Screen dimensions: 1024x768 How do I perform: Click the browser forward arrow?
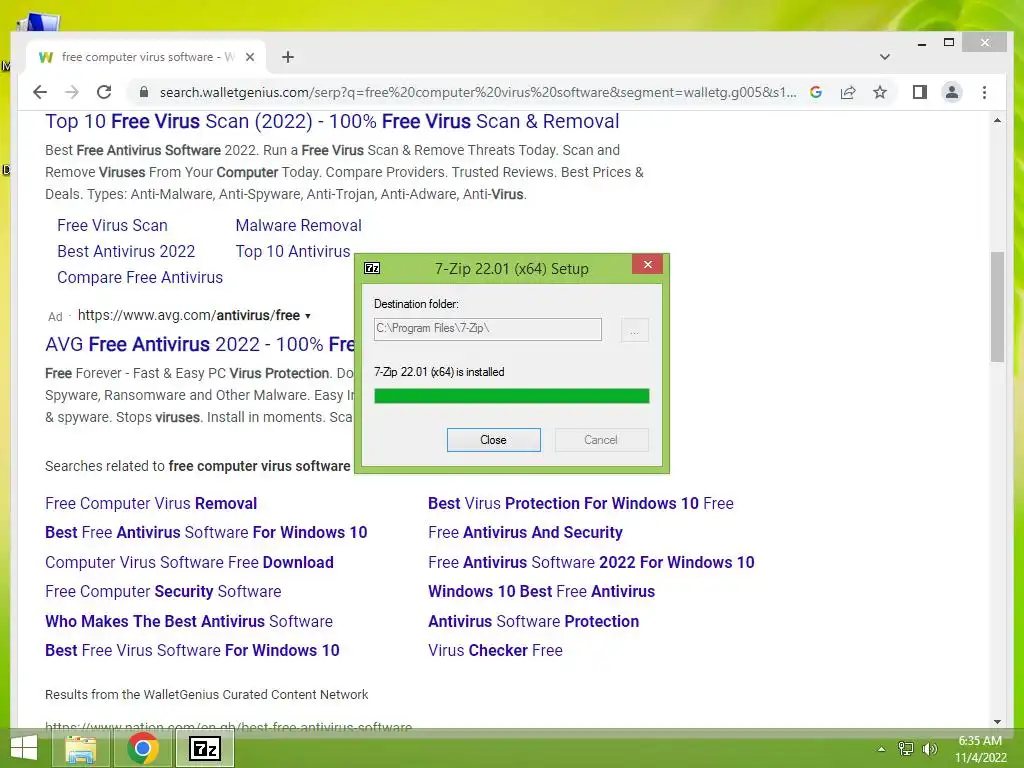[x=72, y=92]
